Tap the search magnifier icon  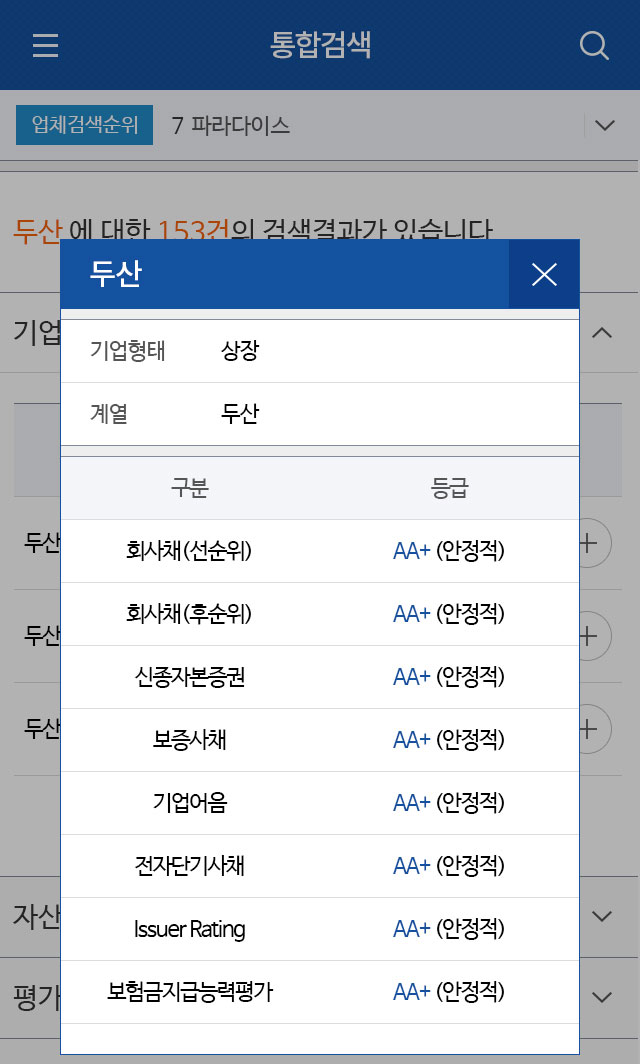594,45
